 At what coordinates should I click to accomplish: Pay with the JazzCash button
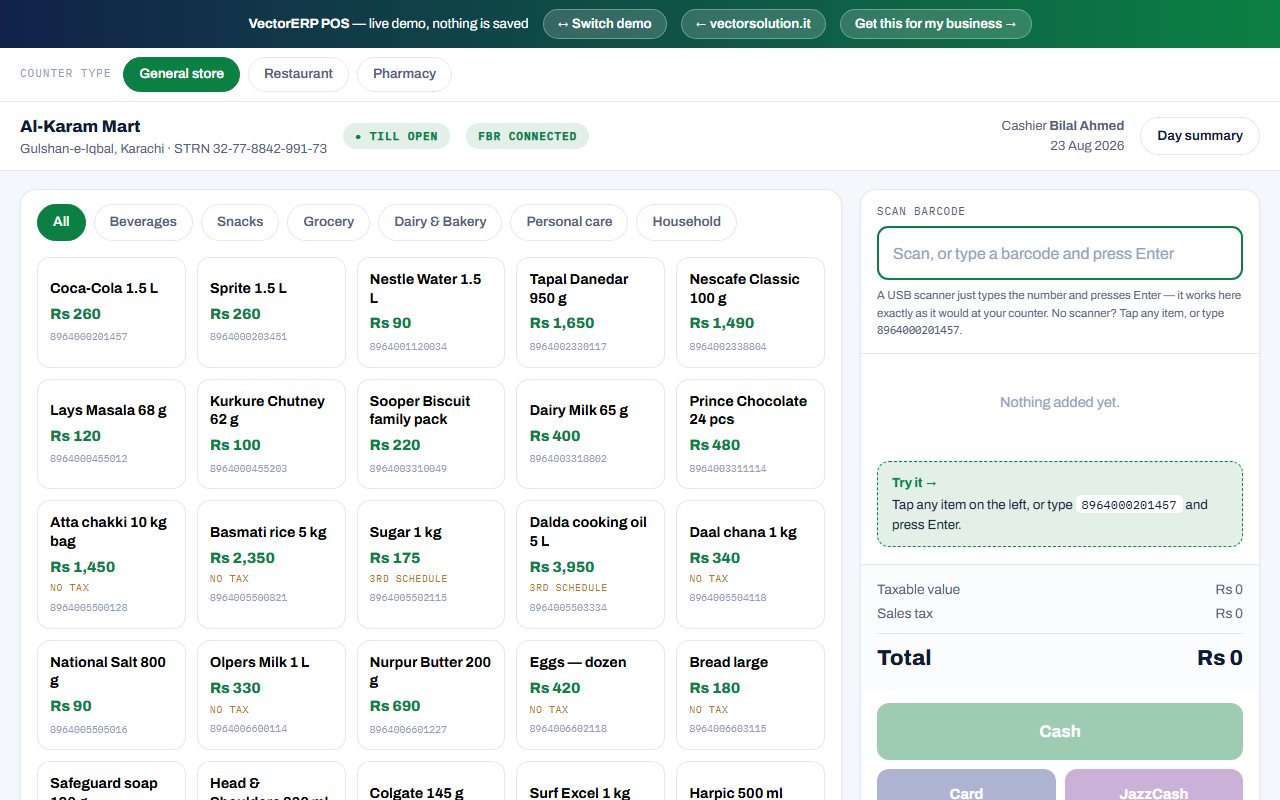(1154, 785)
